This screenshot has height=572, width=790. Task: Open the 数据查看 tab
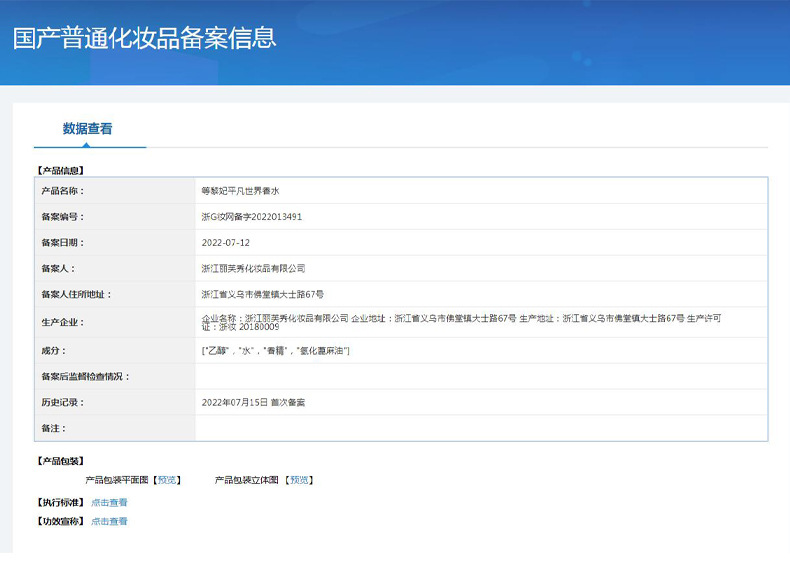coord(88,129)
